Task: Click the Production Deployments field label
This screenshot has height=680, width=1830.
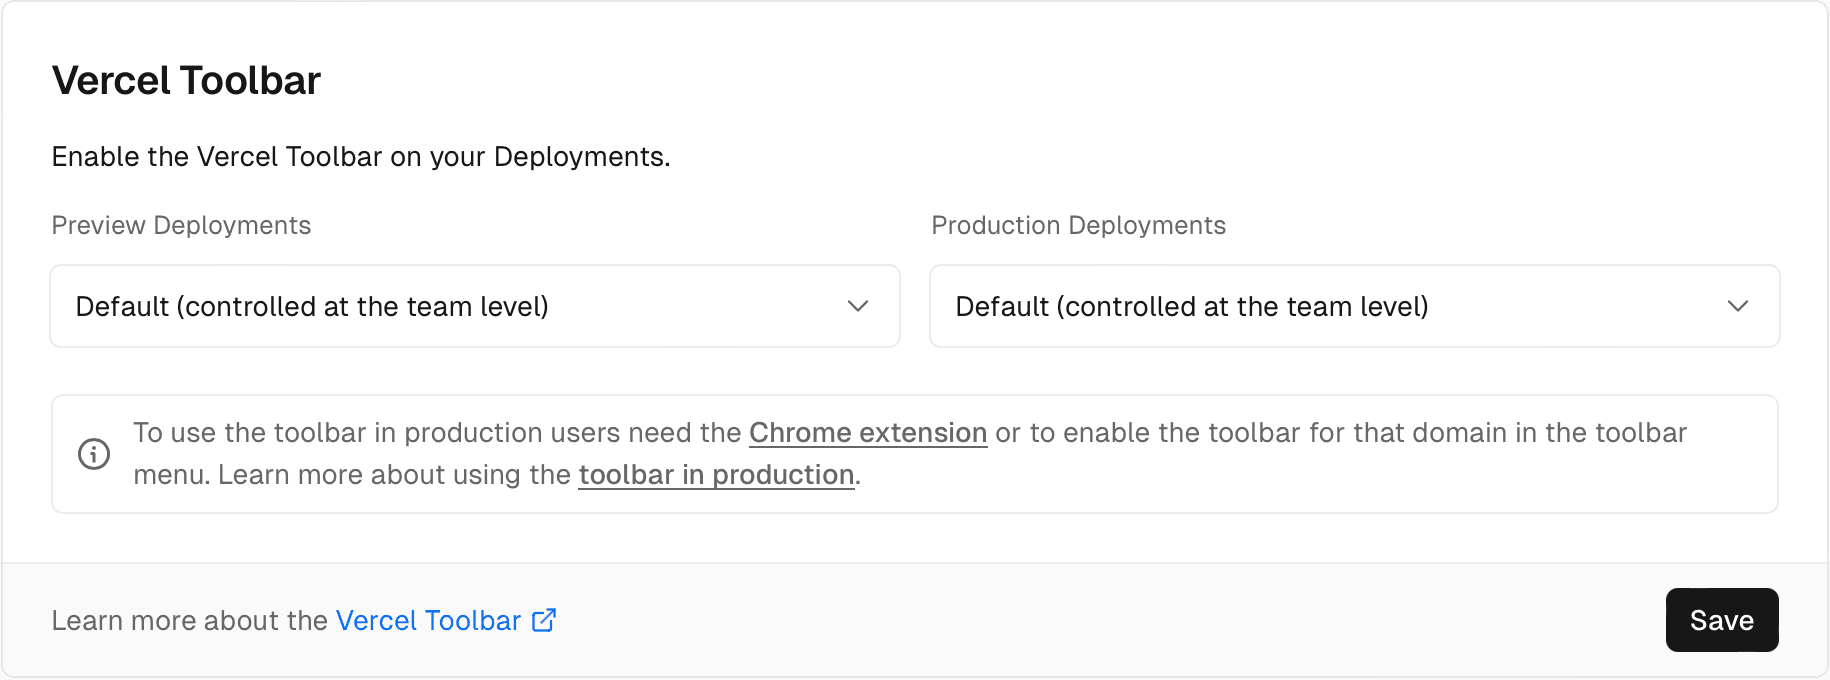Action: tap(1078, 225)
